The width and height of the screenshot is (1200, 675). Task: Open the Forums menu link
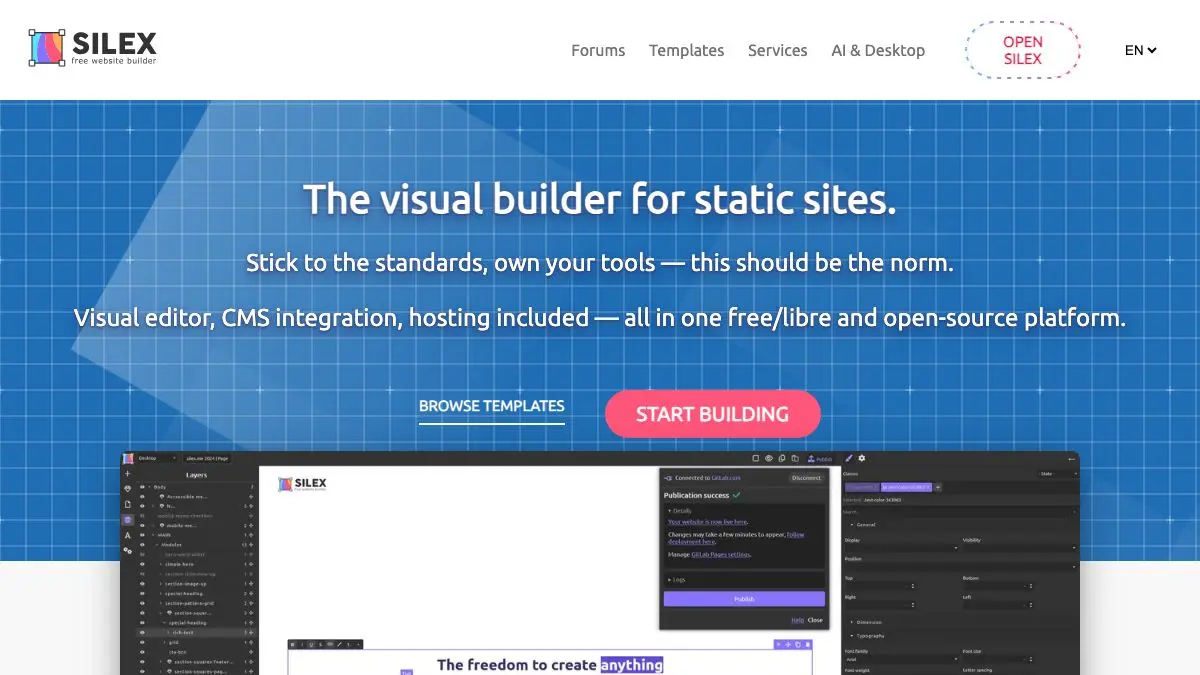pos(598,50)
